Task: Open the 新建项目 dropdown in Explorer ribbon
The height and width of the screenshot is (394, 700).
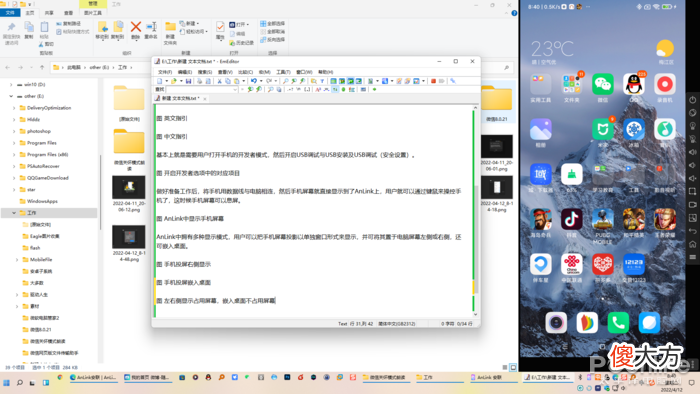Action: pos(190,24)
